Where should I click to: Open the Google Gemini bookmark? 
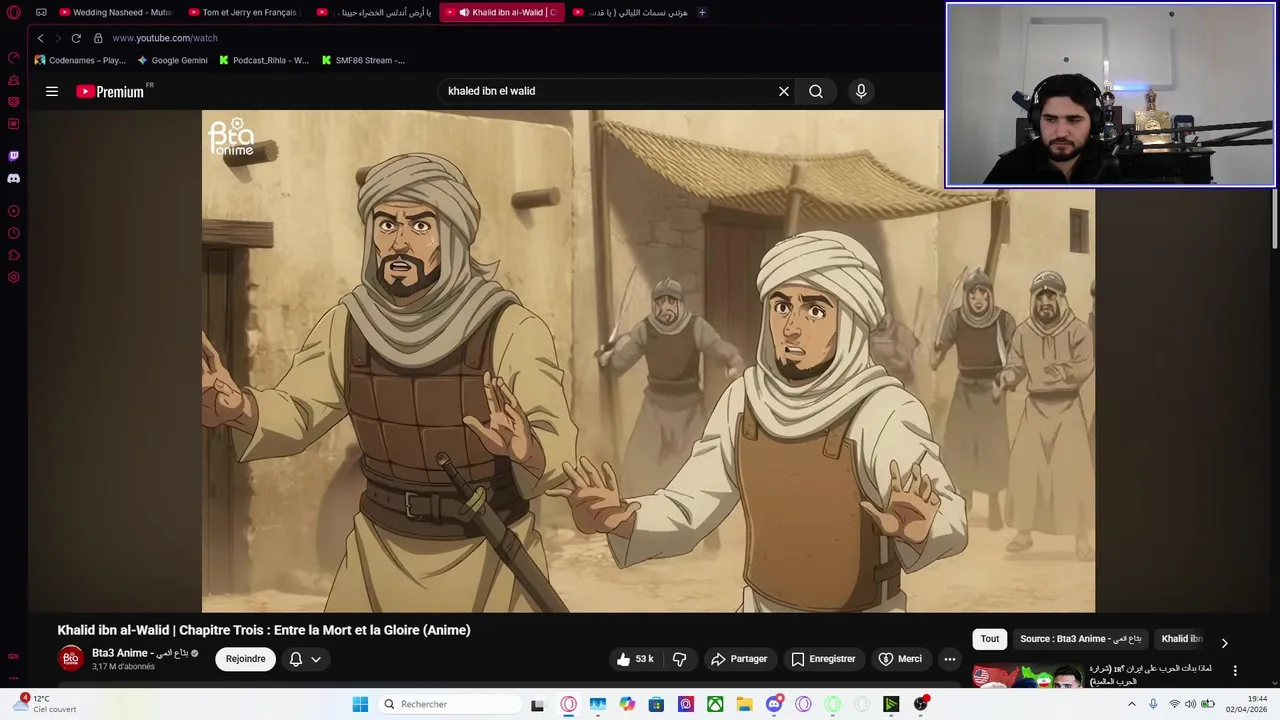pyautogui.click(x=172, y=60)
